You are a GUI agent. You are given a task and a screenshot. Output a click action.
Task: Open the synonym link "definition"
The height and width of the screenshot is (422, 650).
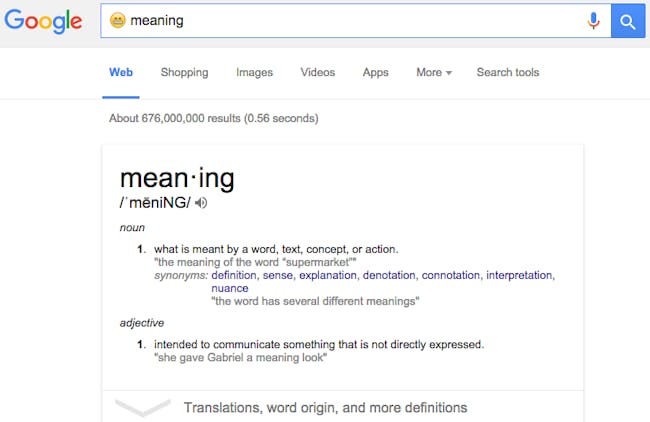pyautogui.click(x=234, y=275)
